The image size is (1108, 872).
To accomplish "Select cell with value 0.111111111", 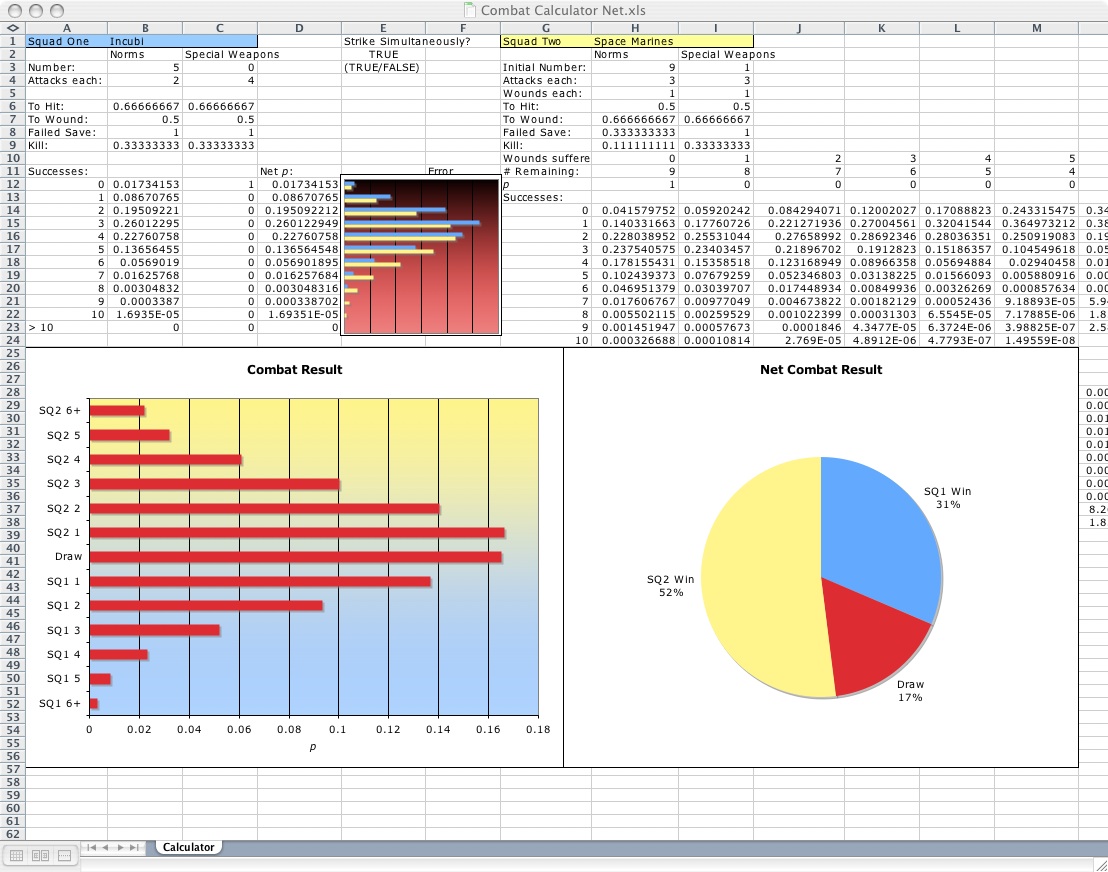I will point(635,145).
